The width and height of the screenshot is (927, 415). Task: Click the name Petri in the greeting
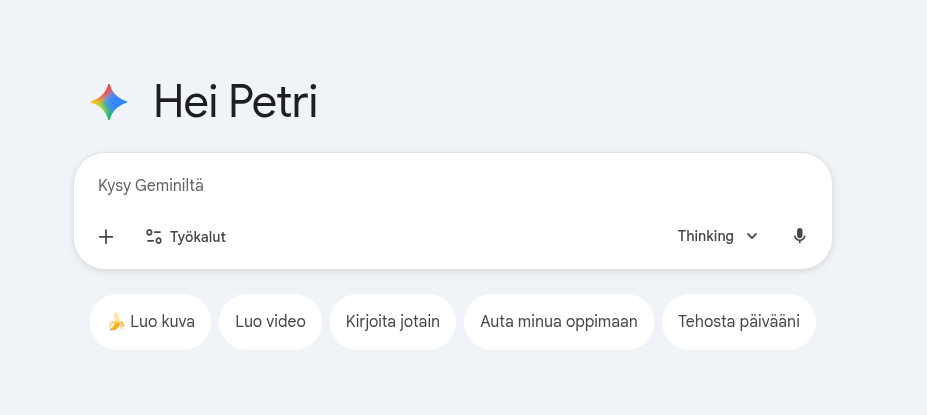273,102
